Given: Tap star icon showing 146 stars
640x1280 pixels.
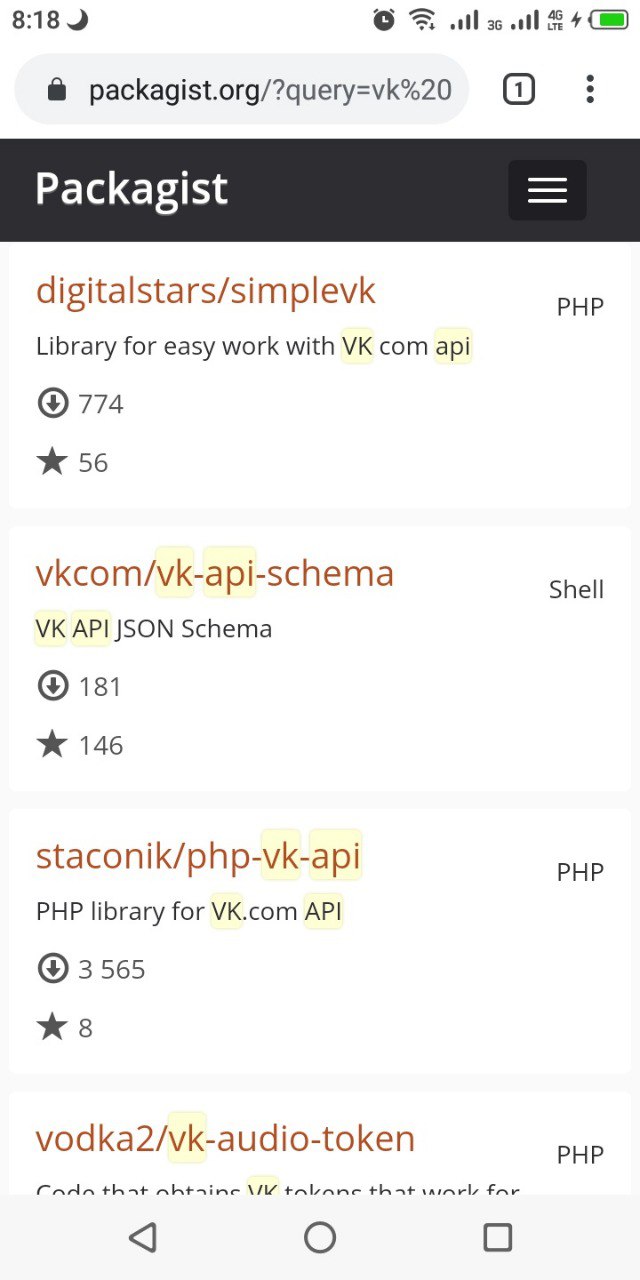Looking at the screenshot, I should [52, 745].
